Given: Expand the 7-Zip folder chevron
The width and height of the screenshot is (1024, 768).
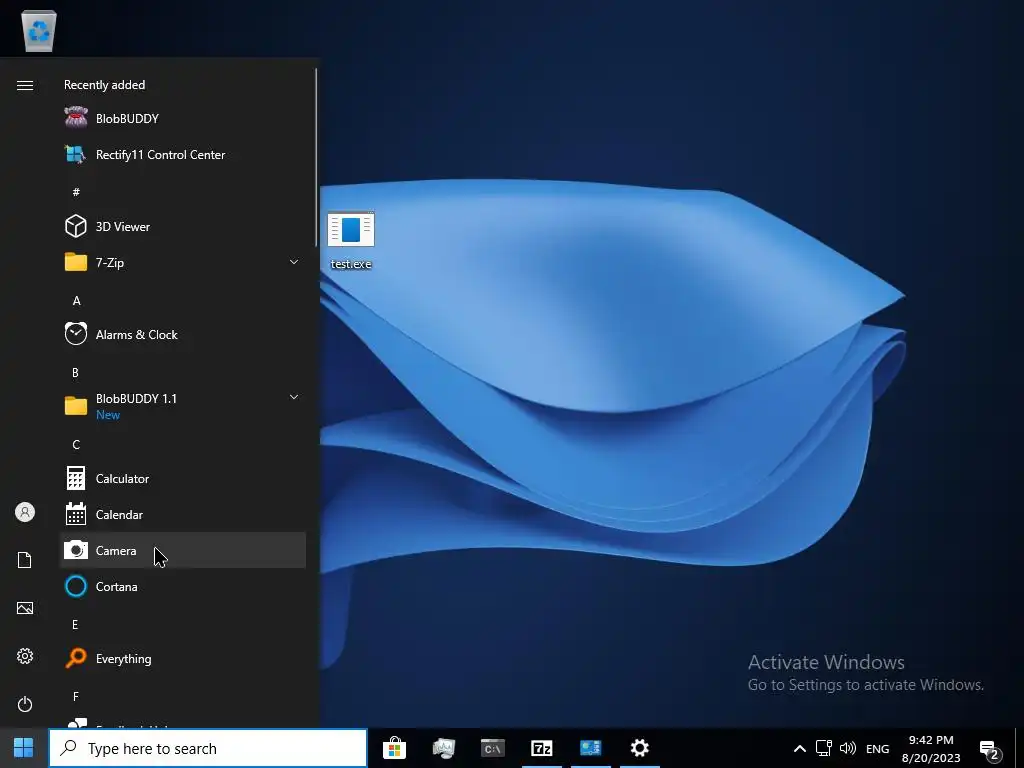Looking at the screenshot, I should 294,262.
